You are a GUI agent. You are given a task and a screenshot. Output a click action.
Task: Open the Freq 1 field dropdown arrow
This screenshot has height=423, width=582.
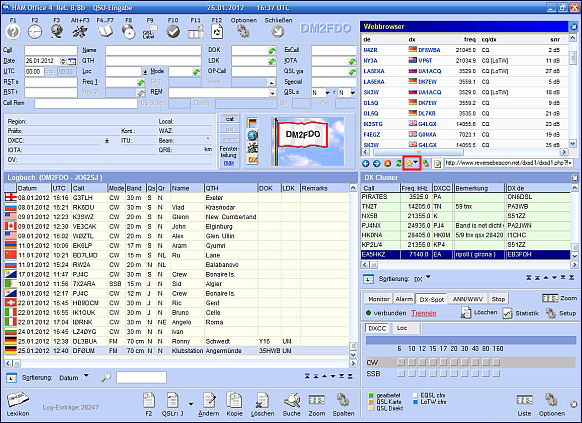click(x=140, y=82)
